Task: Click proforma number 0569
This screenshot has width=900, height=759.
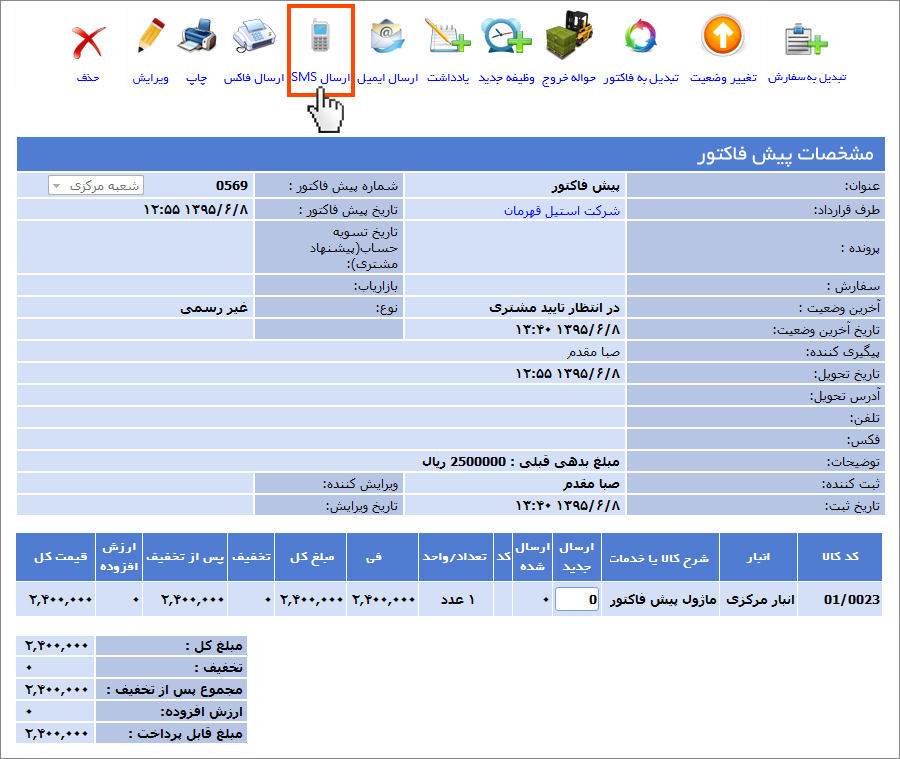Action: pyautogui.click(x=232, y=185)
